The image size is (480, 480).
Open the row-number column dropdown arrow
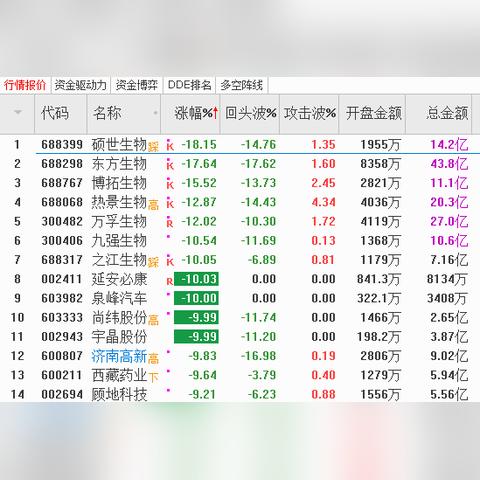coord(18,112)
